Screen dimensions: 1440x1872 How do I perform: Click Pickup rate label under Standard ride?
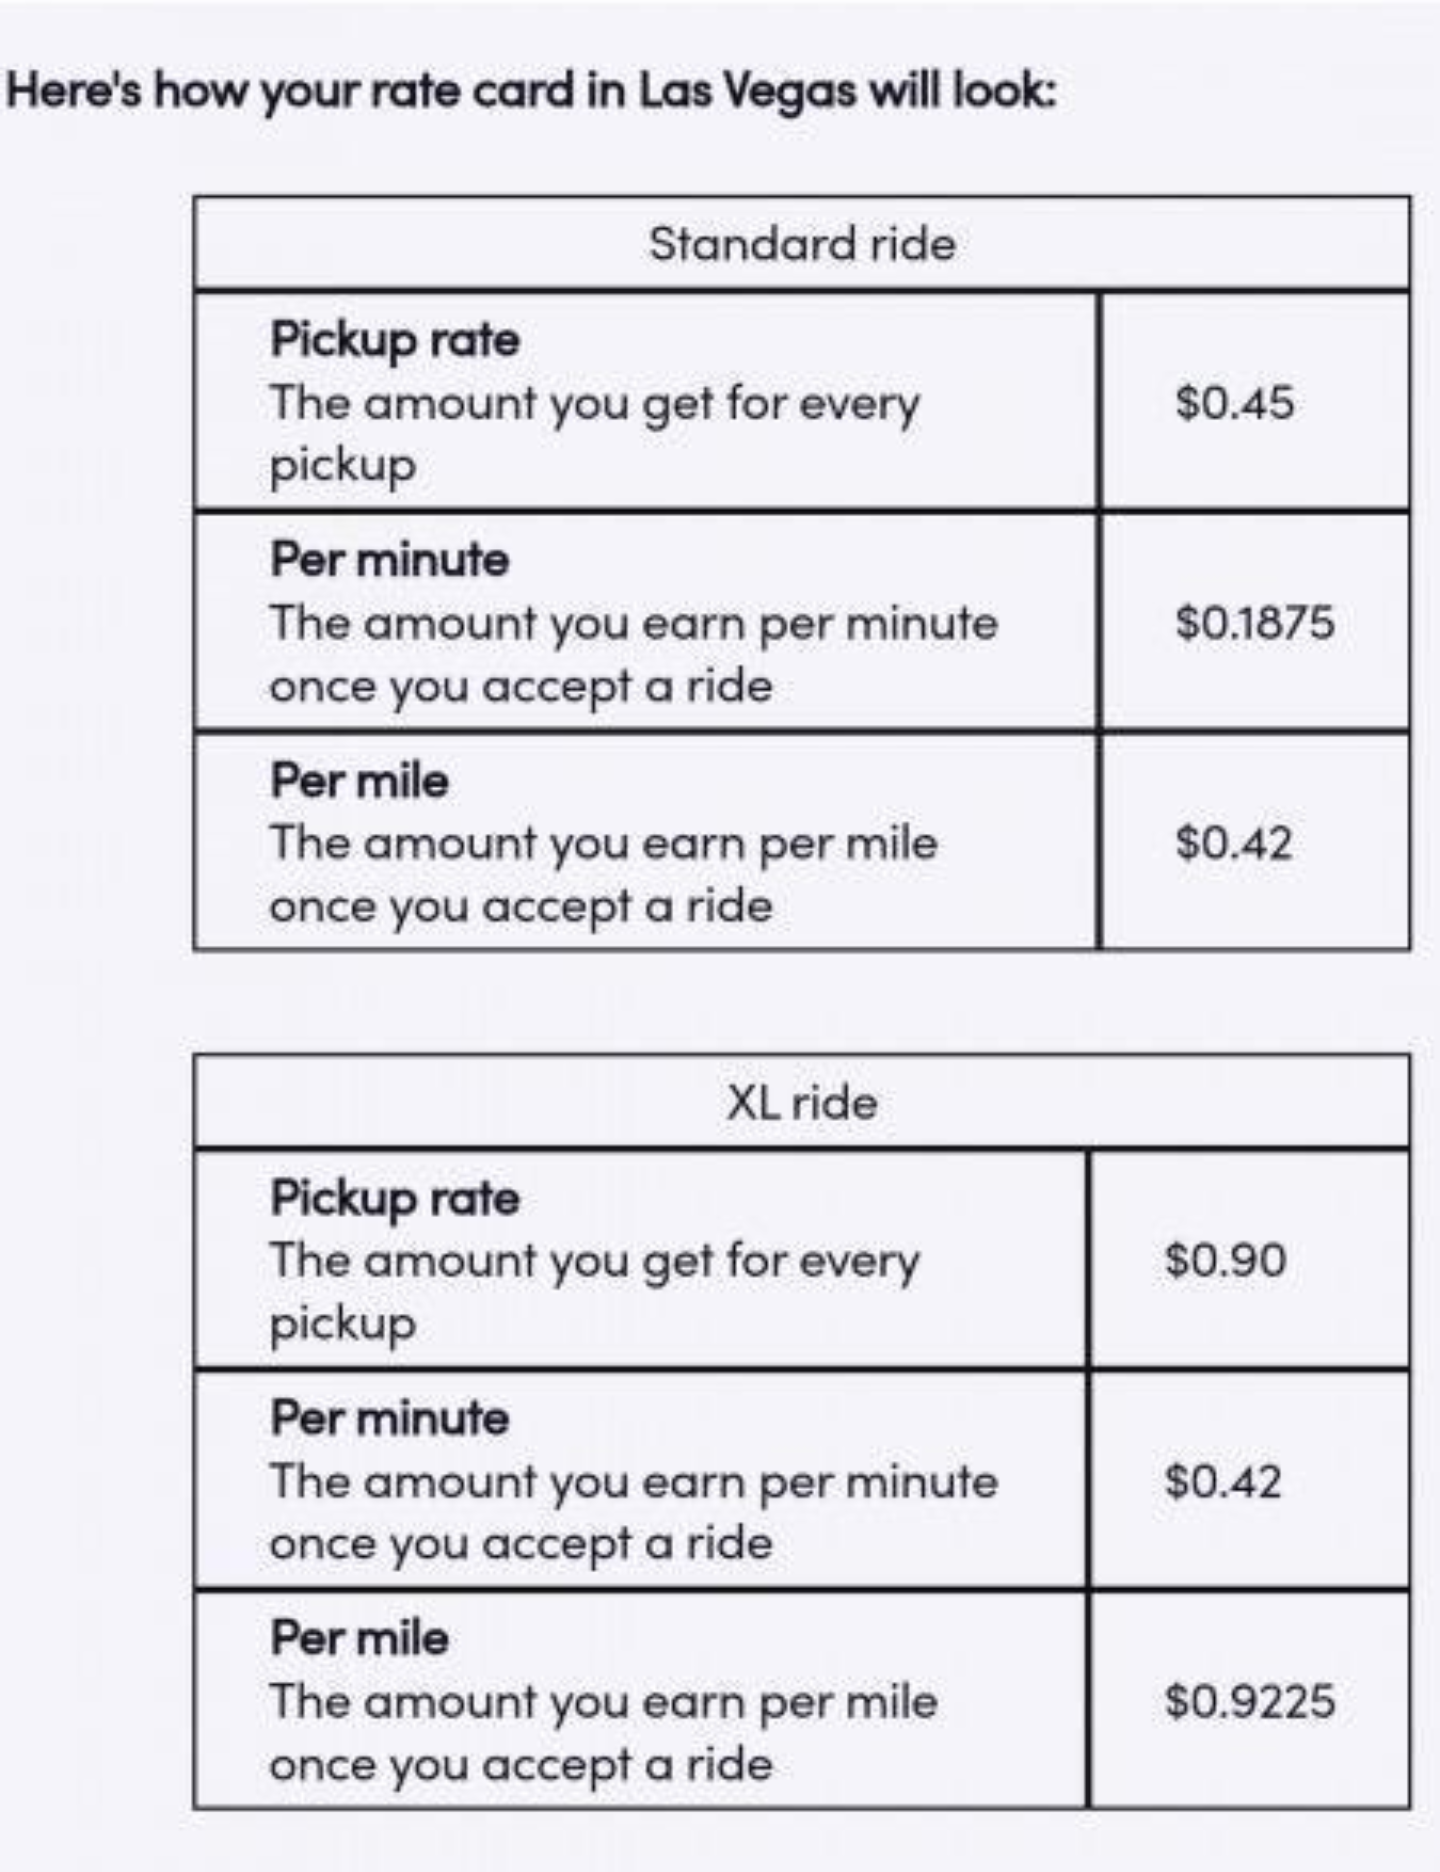tap(395, 340)
